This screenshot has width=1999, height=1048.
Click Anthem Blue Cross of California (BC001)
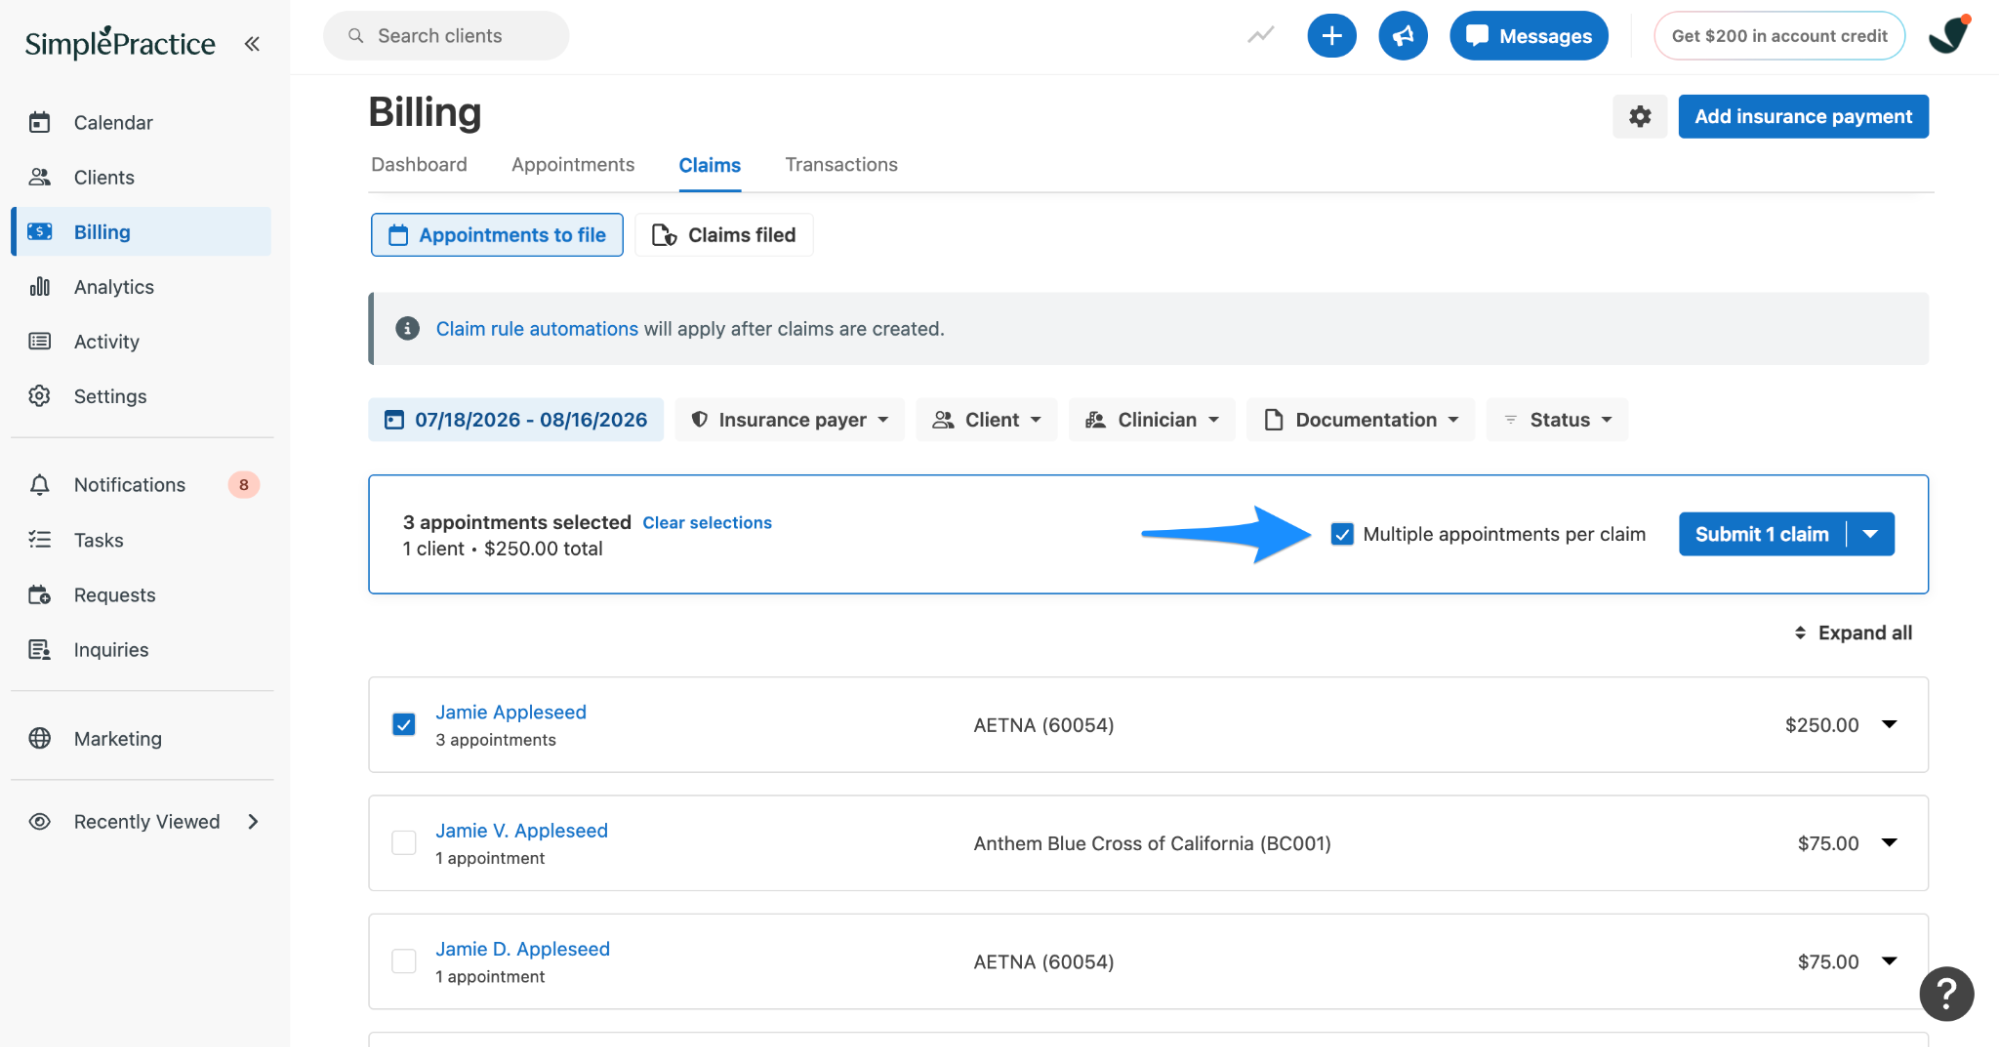pyautogui.click(x=1152, y=843)
